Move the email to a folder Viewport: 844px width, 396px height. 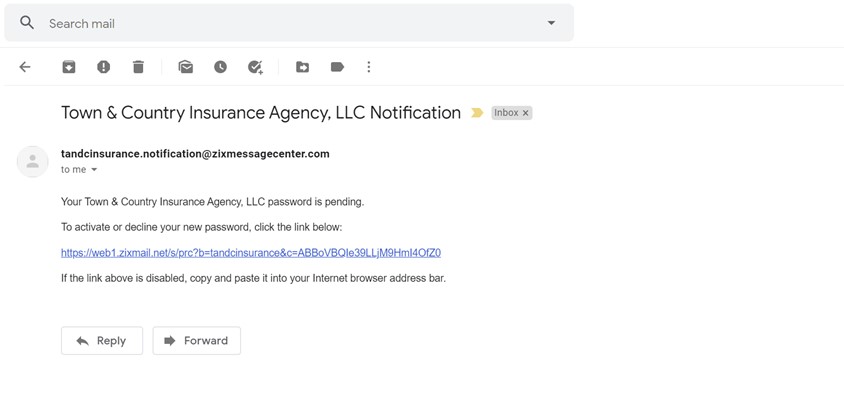coord(303,67)
